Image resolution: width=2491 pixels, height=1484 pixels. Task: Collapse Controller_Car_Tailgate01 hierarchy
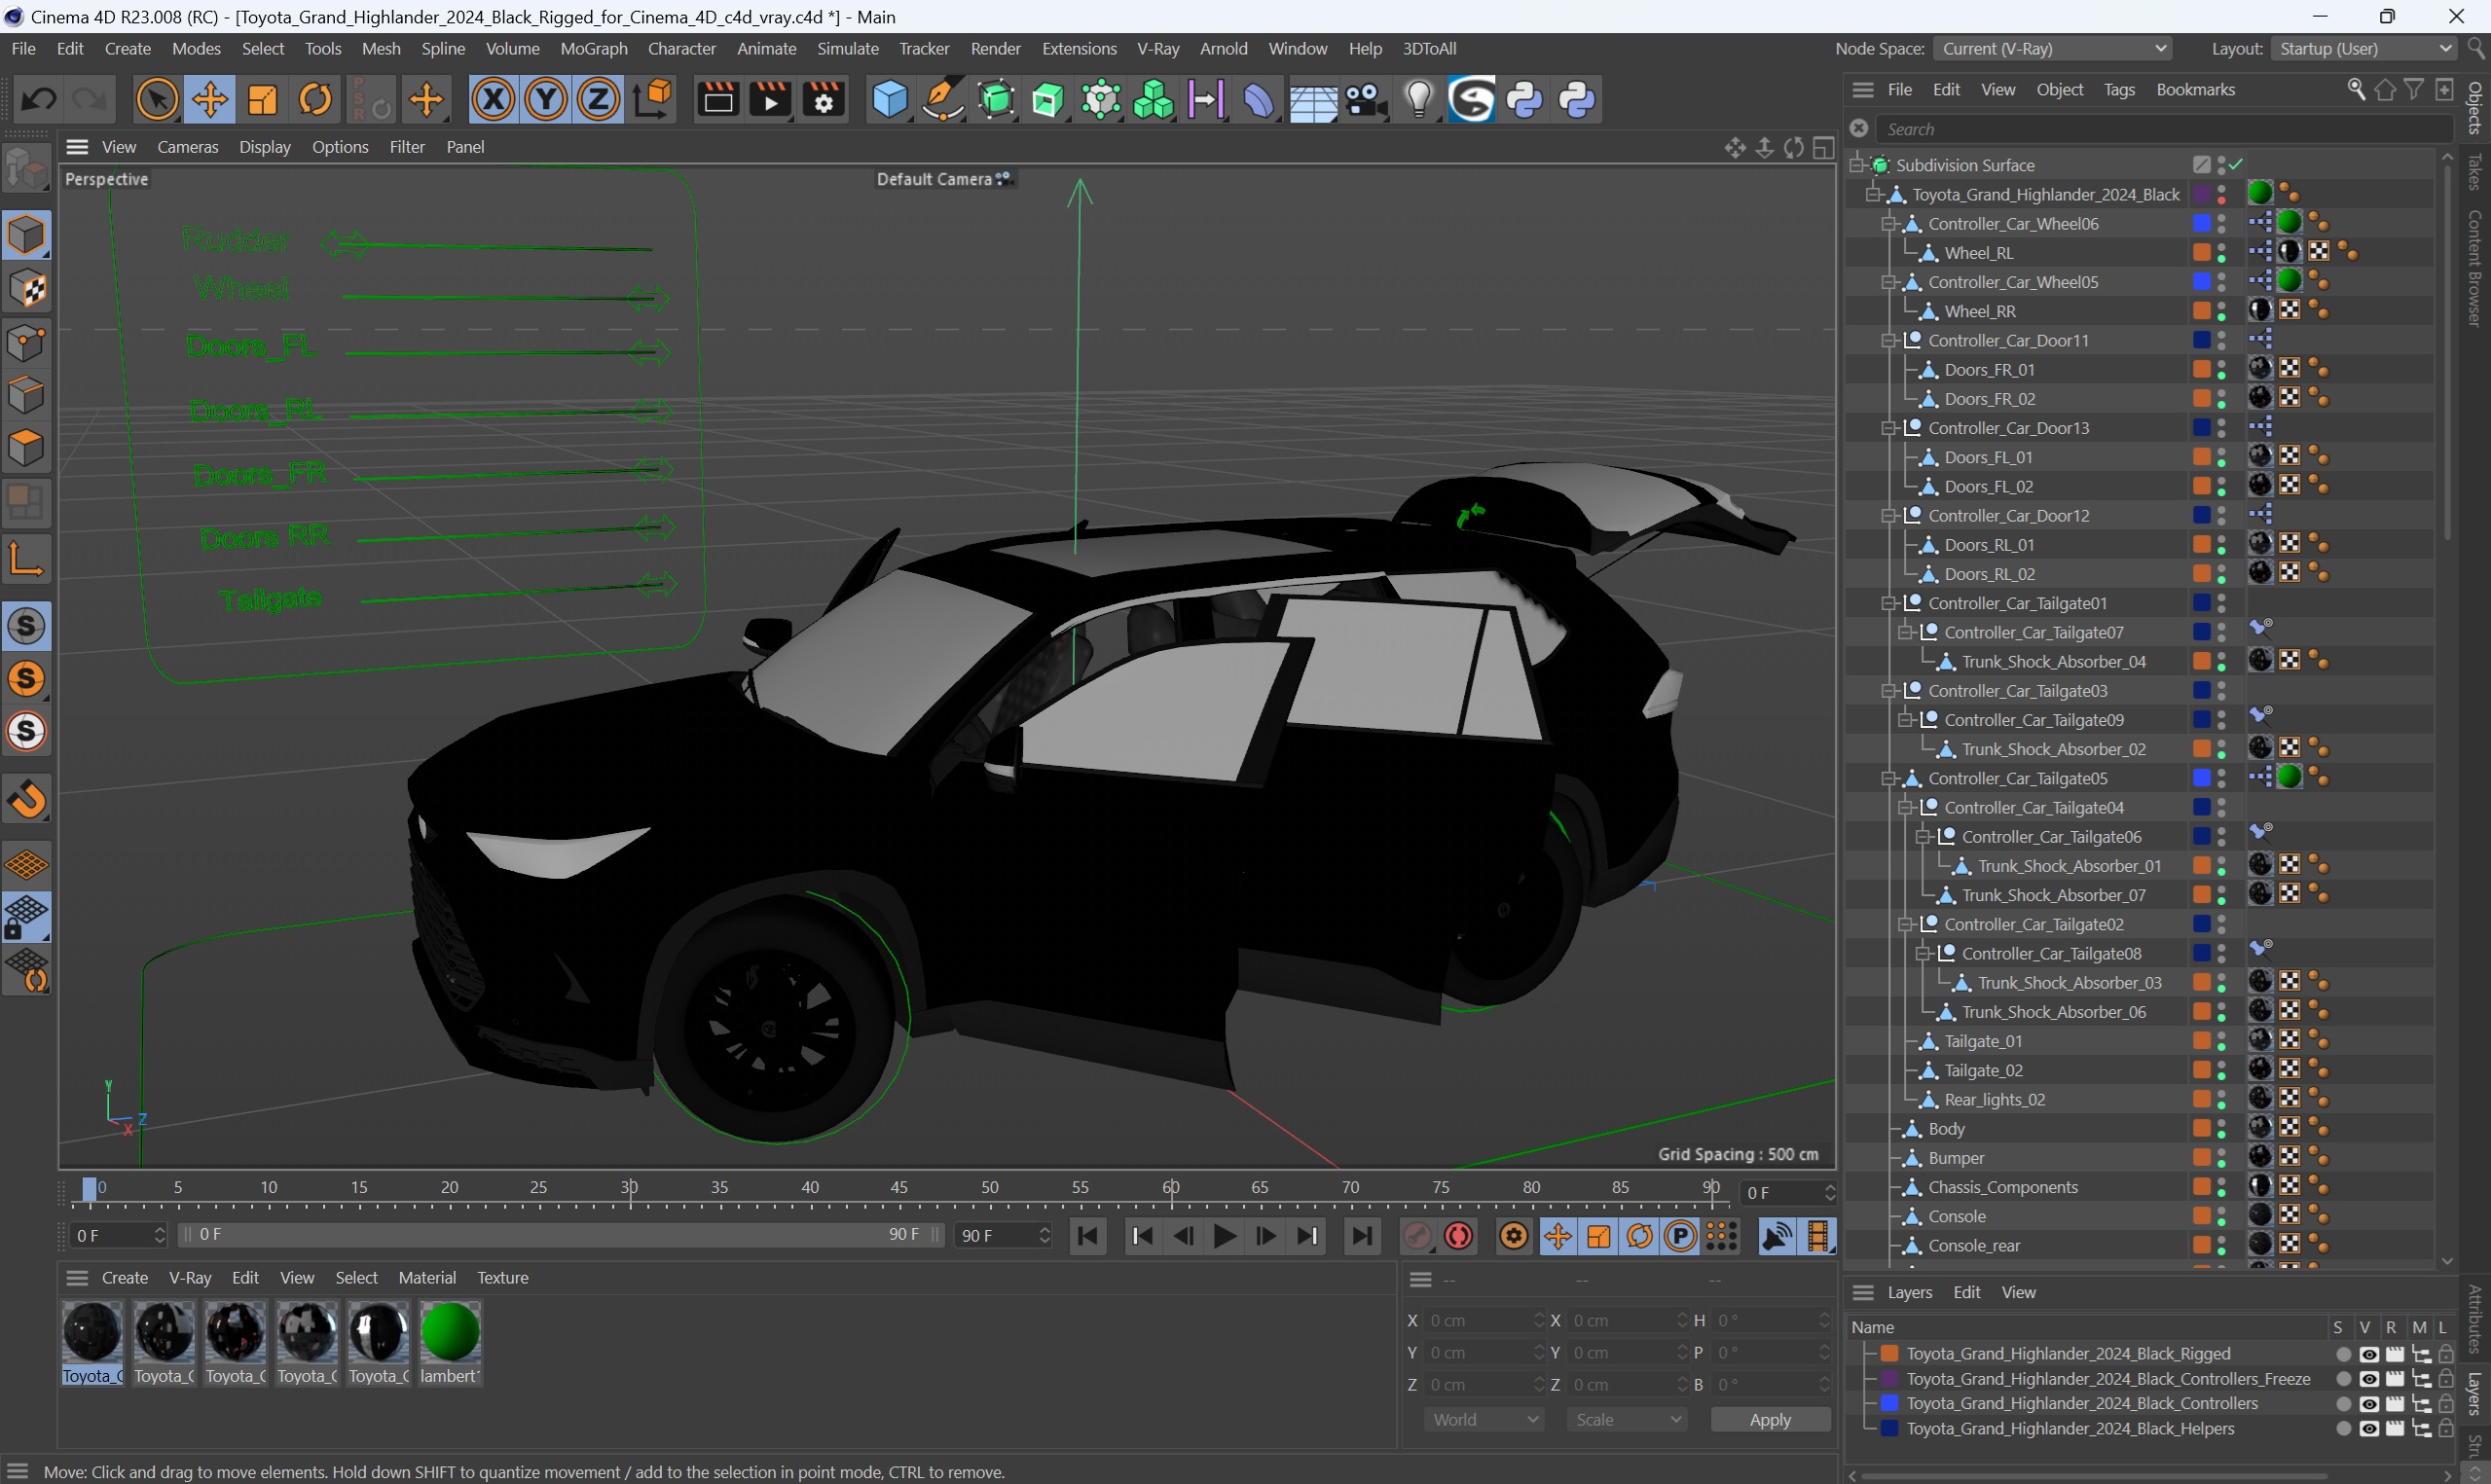[1889, 604]
